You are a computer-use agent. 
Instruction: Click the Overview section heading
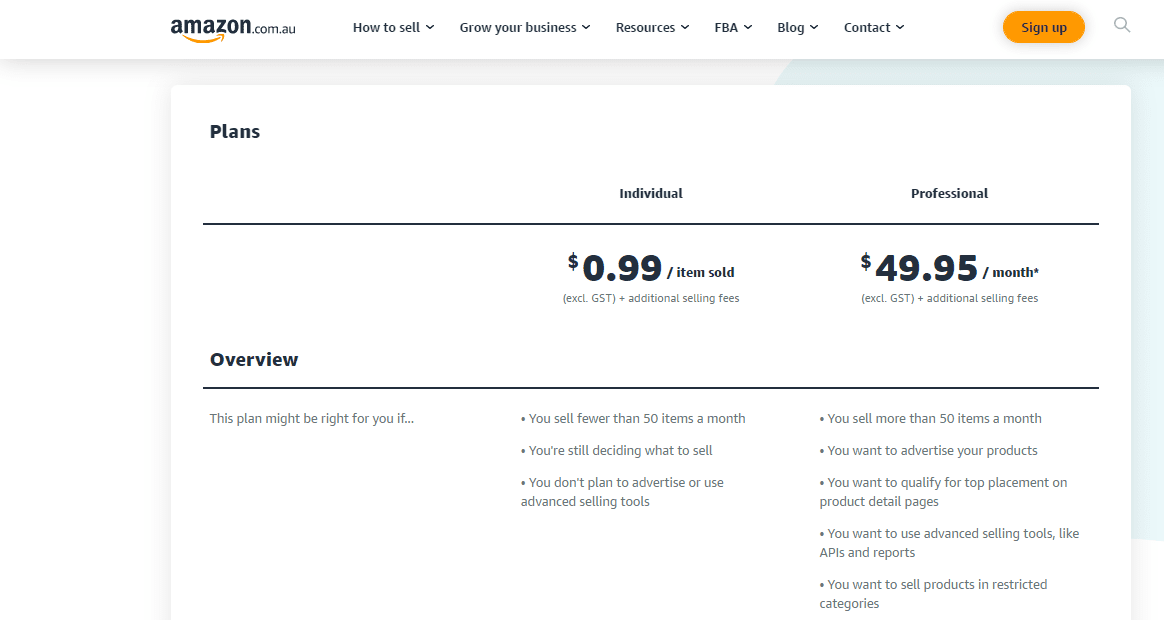pyautogui.click(x=253, y=359)
